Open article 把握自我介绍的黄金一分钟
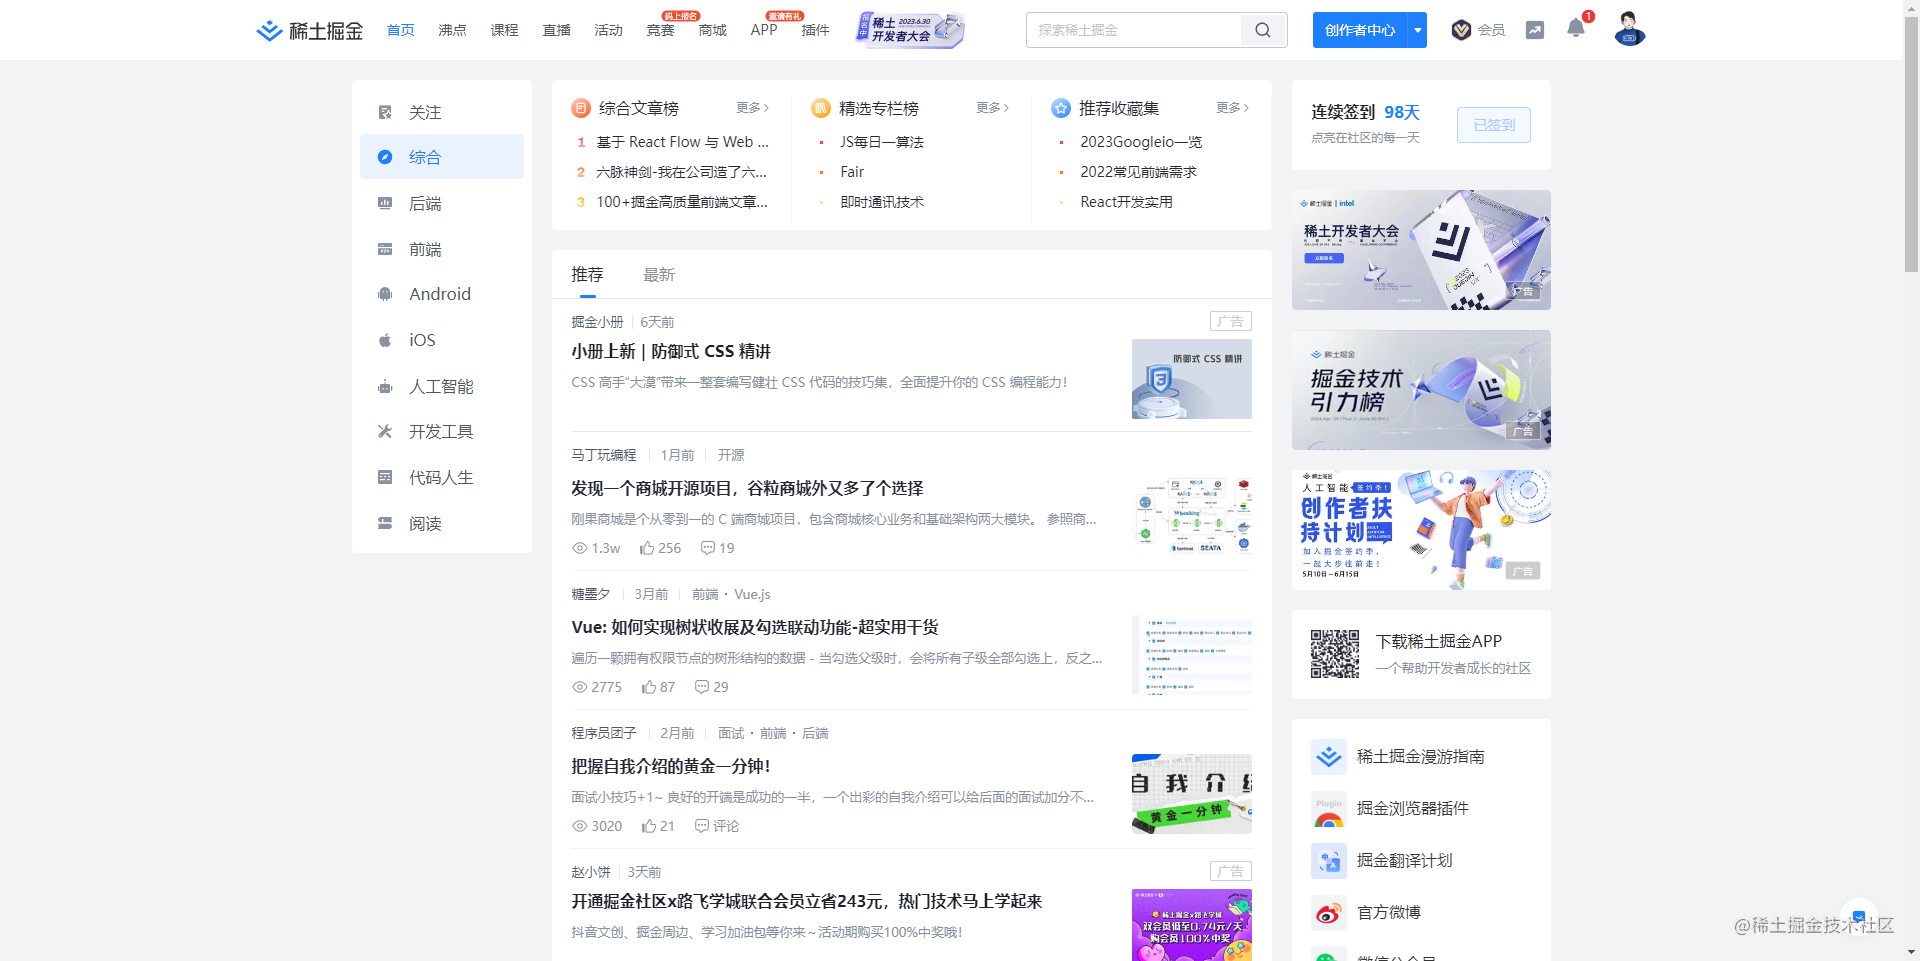1920x961 pixels. (x=671, y=766)
